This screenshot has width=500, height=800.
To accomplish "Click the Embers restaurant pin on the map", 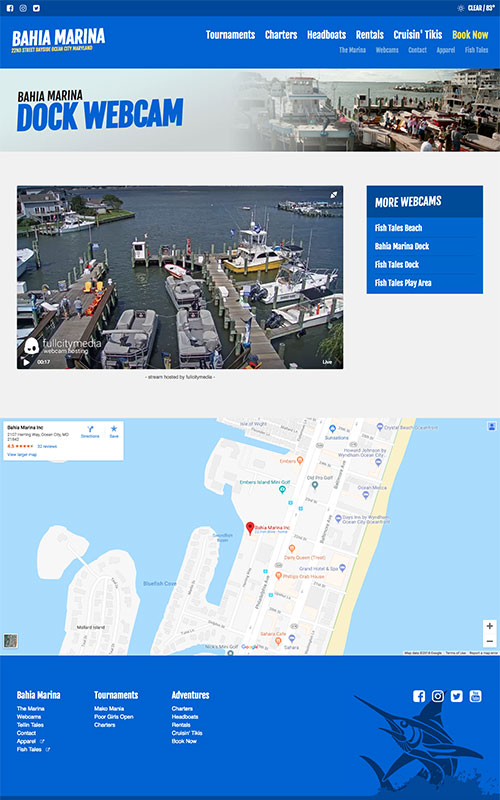I will click(300, 460).
